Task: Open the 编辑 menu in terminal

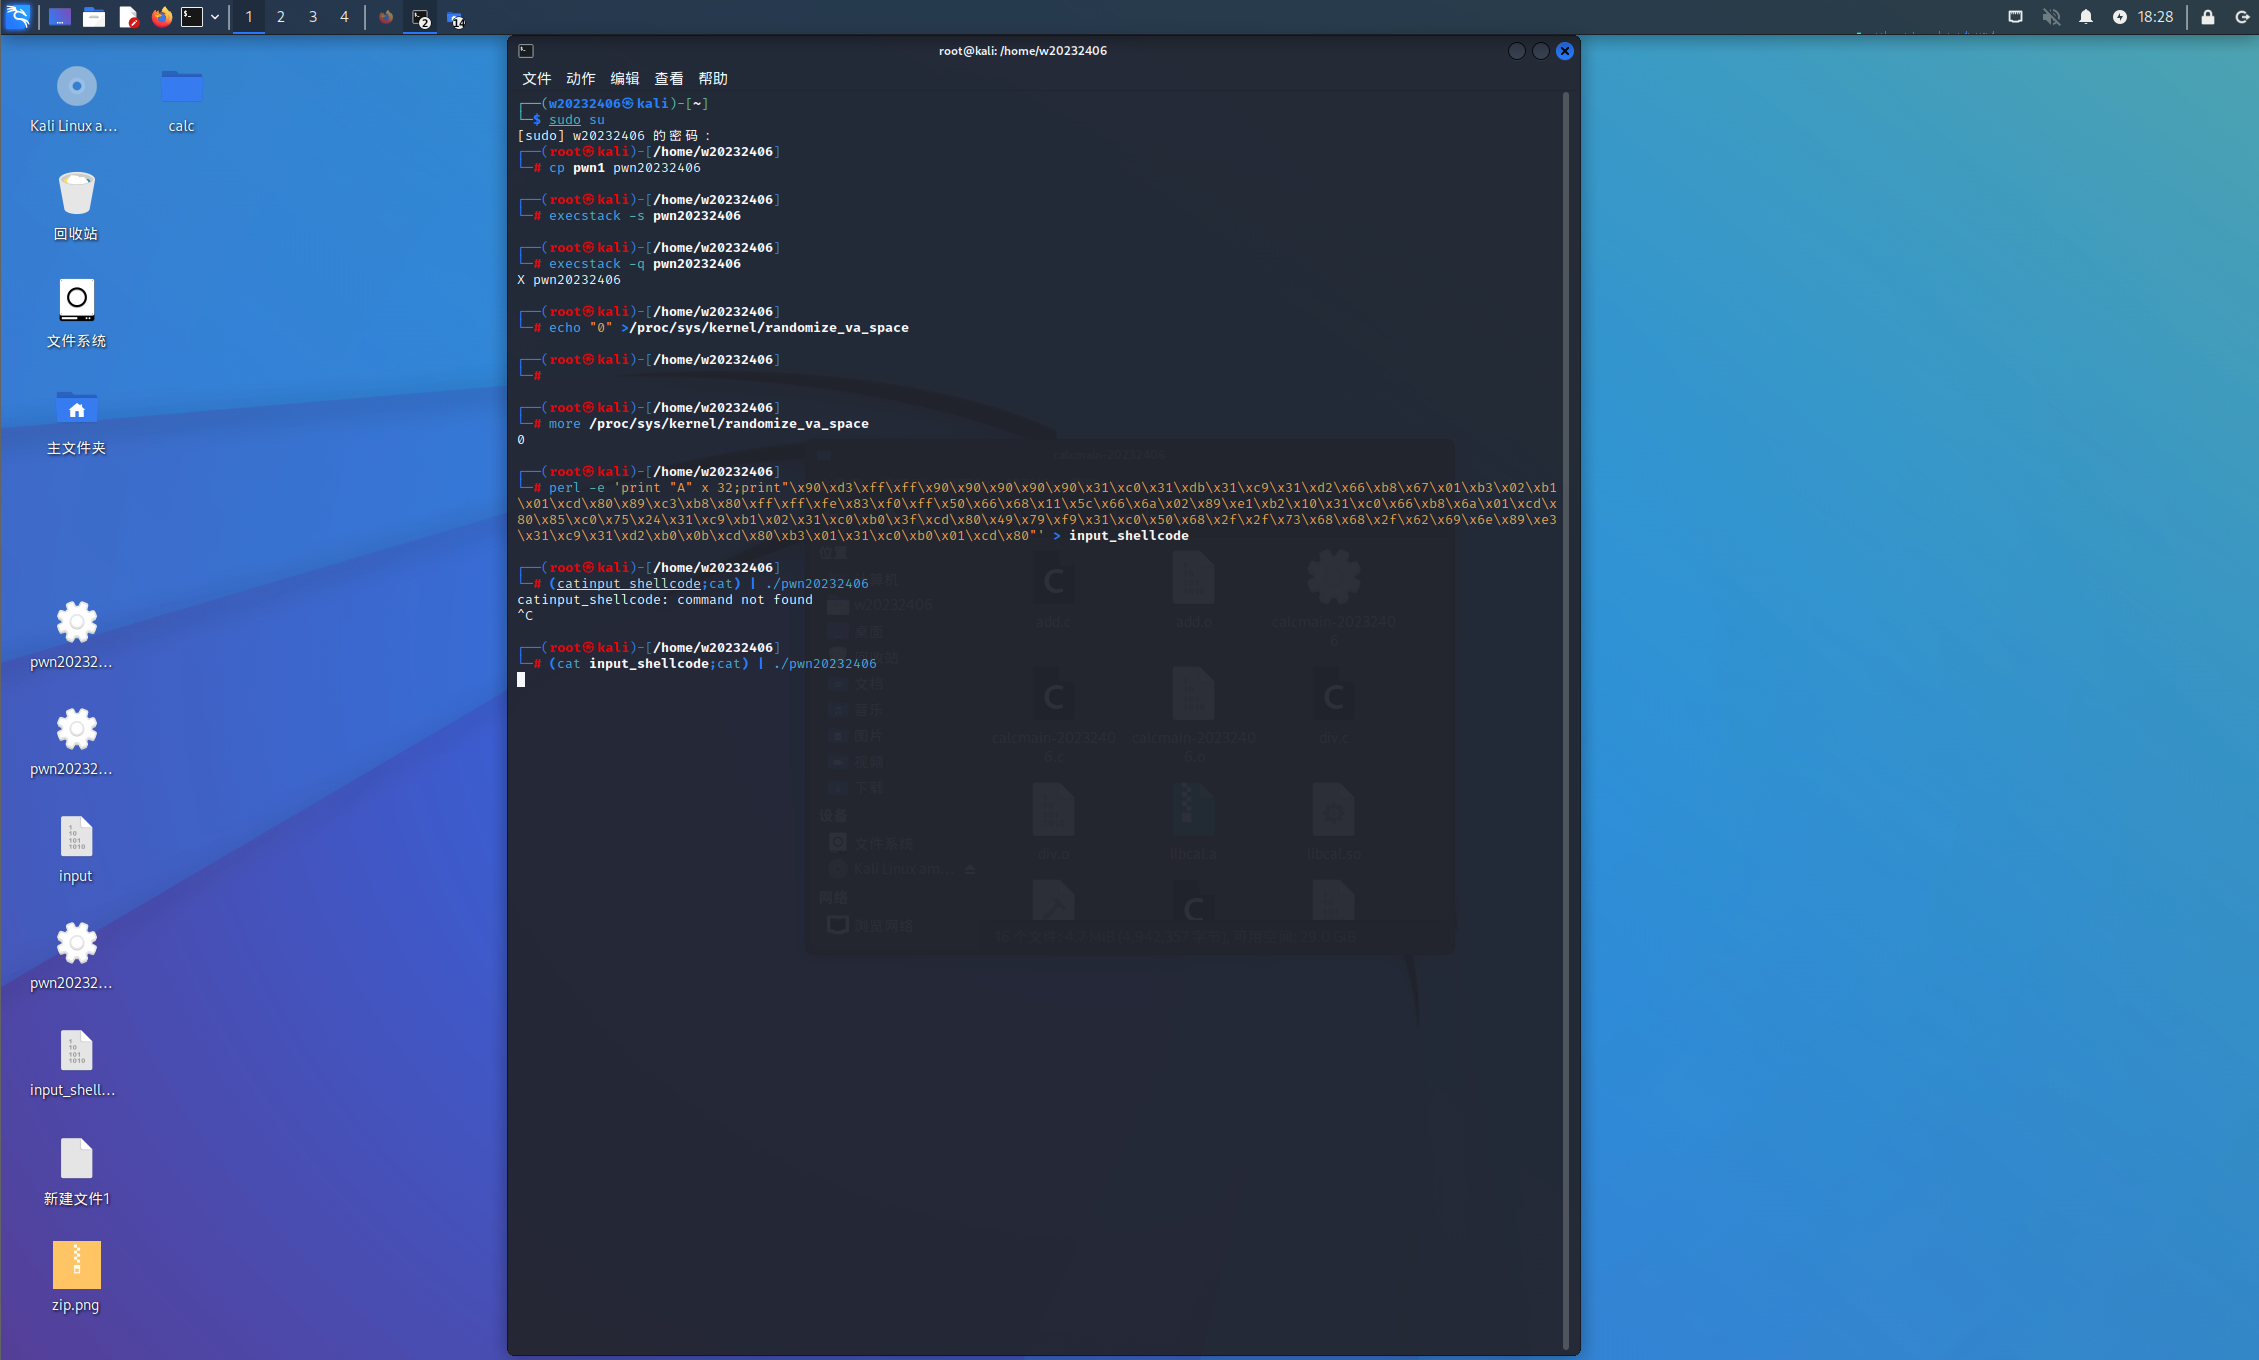Action: click(x=624, y=78)
